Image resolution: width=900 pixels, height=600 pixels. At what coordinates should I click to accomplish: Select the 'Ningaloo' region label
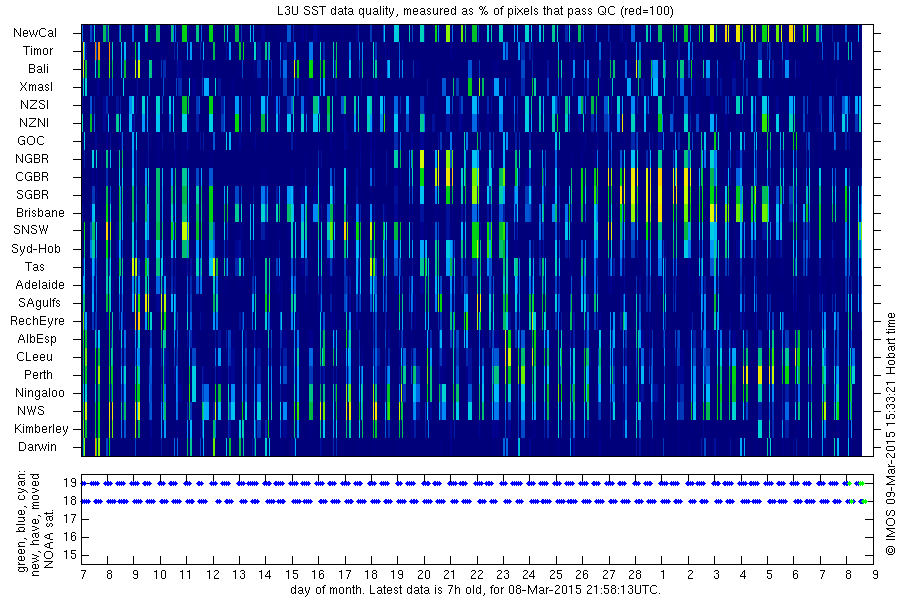[40, 393]
